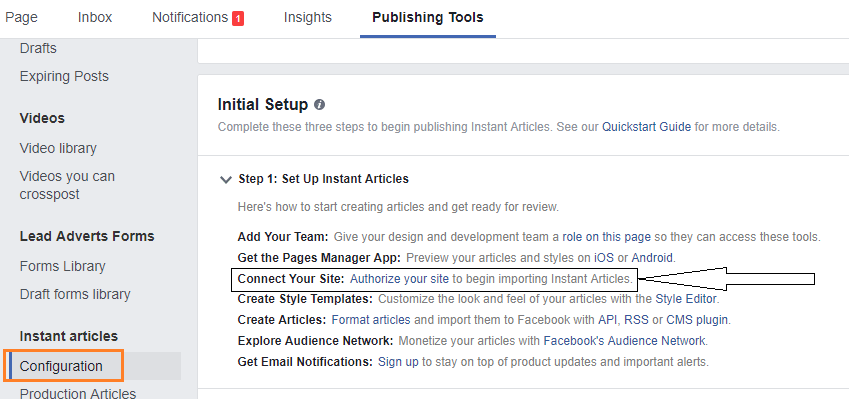Image resolution: width=849 pixels, height=399 pixels.
Task: Collapse Step 1: Set Up Instant Articles
Action: click(x=226, y=179)
